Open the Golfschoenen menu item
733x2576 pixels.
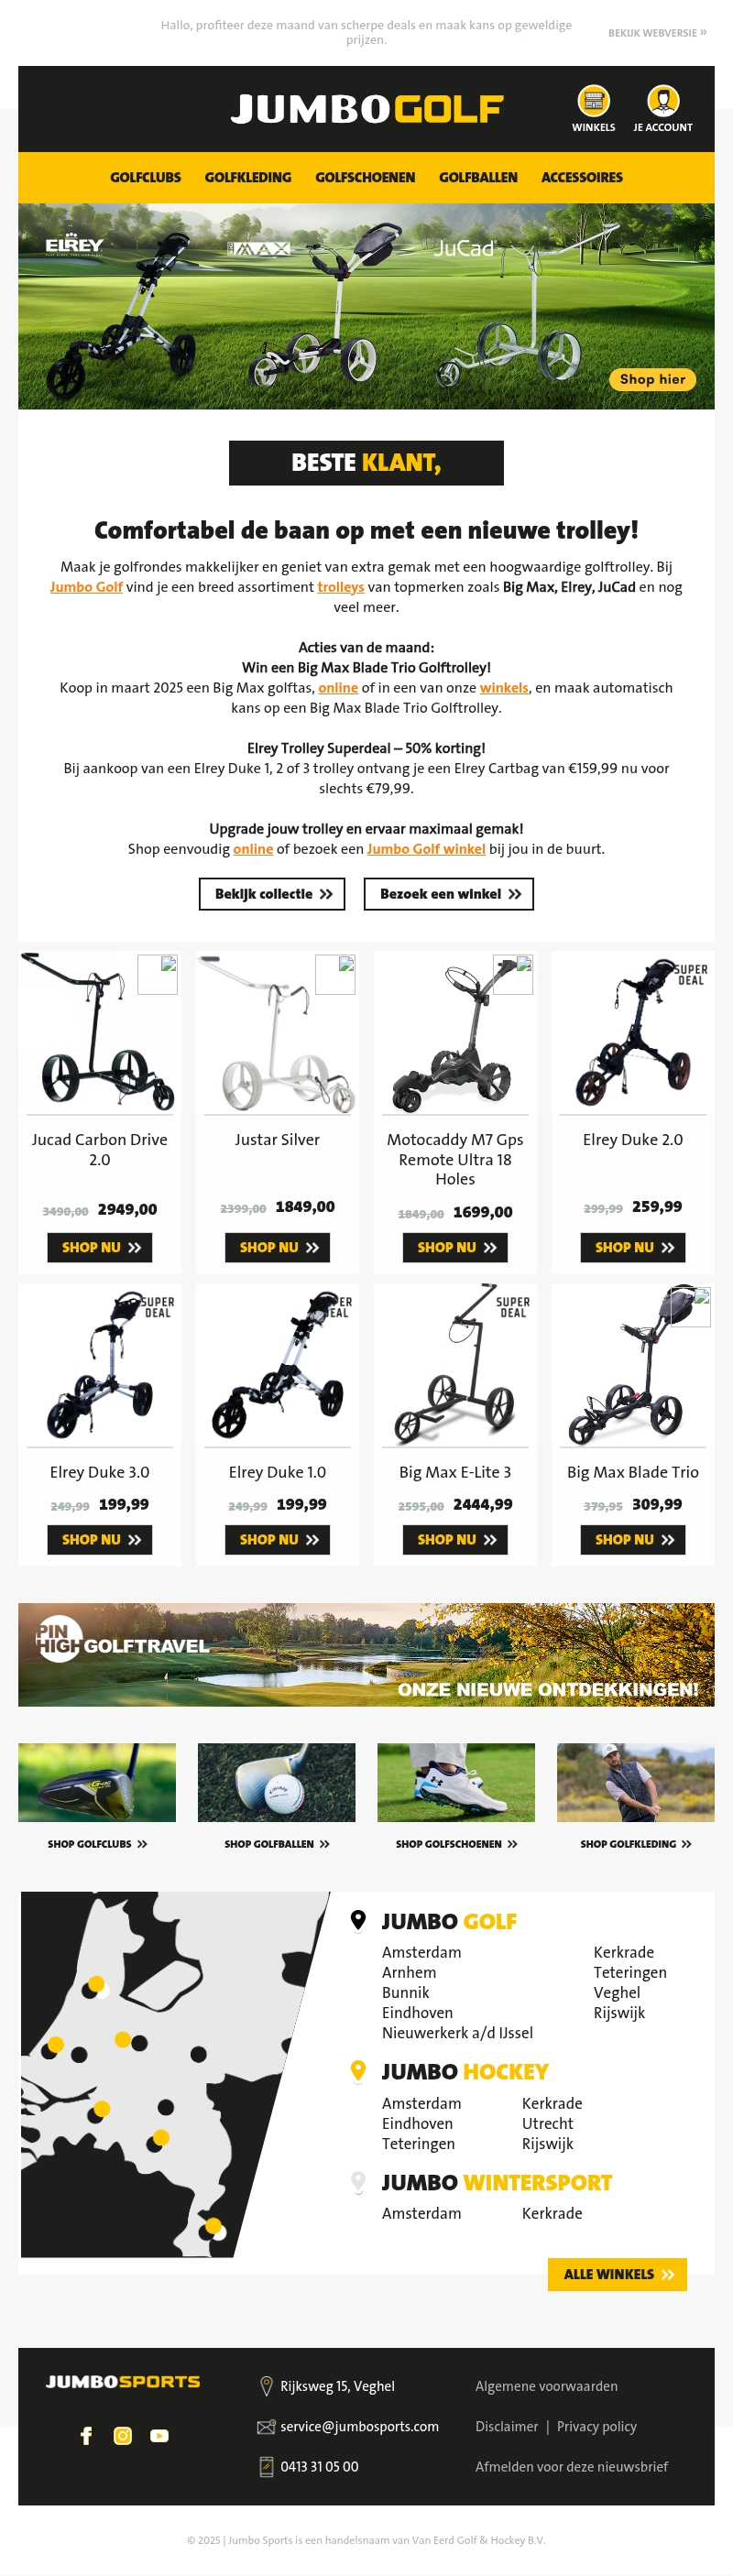tap(365, 177)
